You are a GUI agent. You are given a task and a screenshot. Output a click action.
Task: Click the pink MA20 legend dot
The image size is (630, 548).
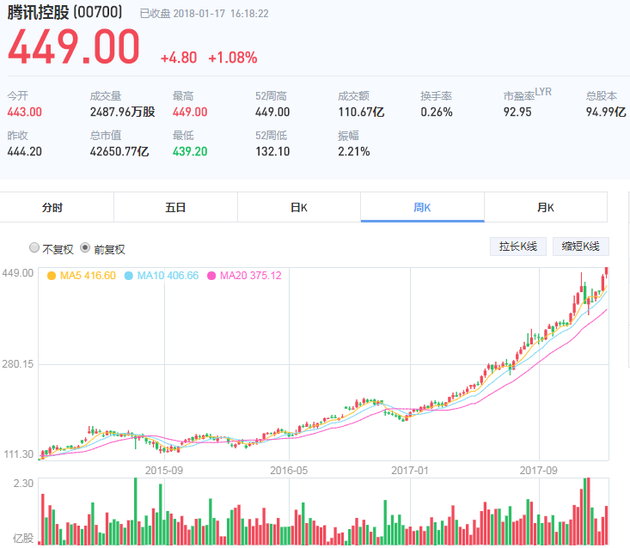pos(211,276)
